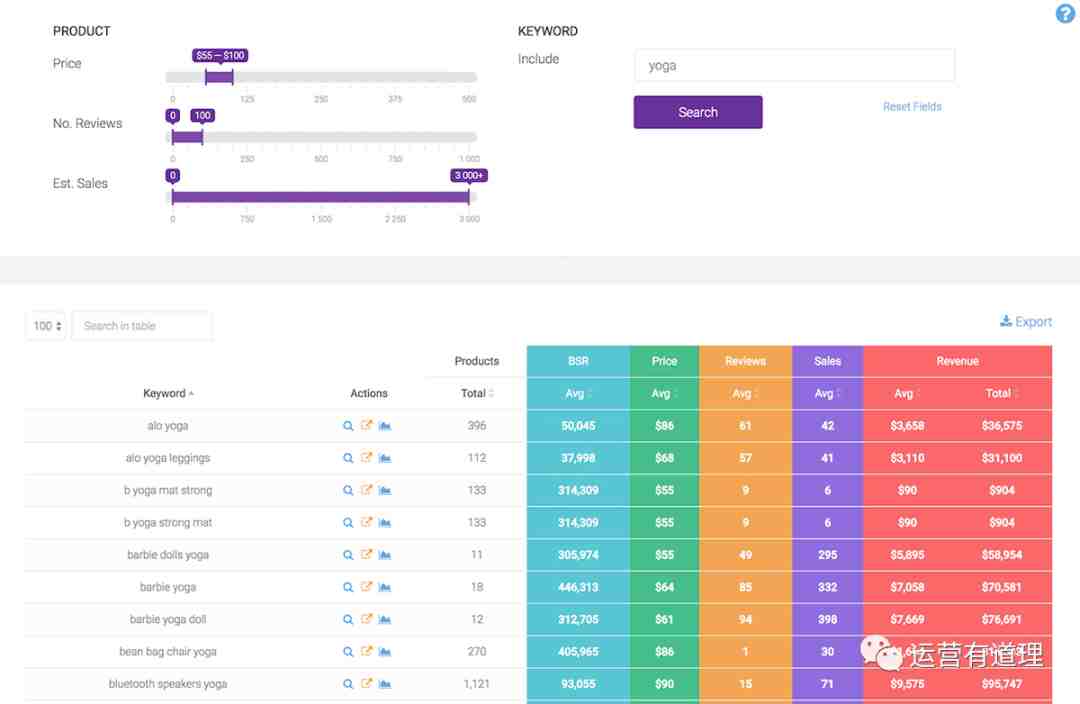
Task: Click the Price range slider
Action: [321, 77]
